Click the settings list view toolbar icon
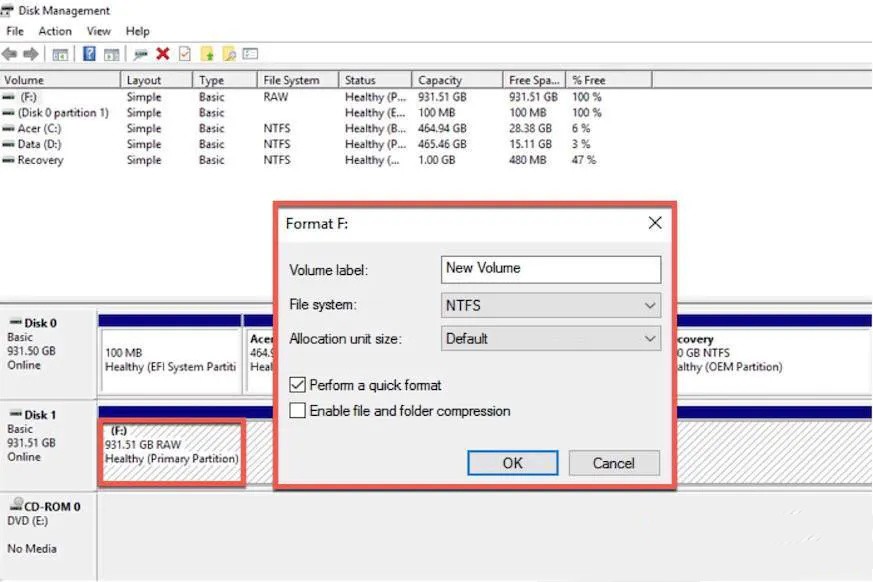The height and width of the screenshot is (582, 873). point(251,54)
